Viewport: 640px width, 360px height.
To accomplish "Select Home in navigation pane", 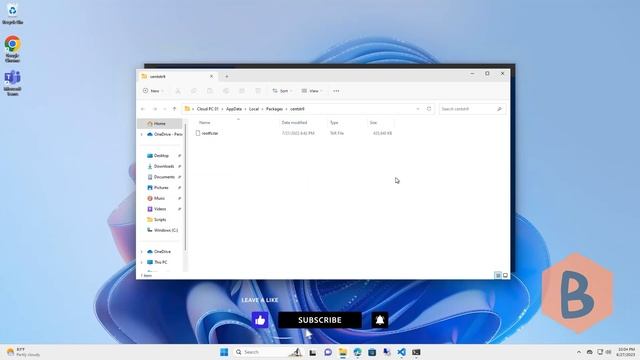I will pyautogui.click(x=160, y=123).
